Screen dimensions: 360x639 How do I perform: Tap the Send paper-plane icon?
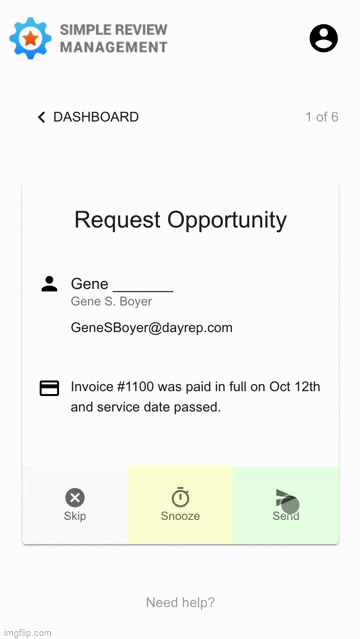coord(286,498)
